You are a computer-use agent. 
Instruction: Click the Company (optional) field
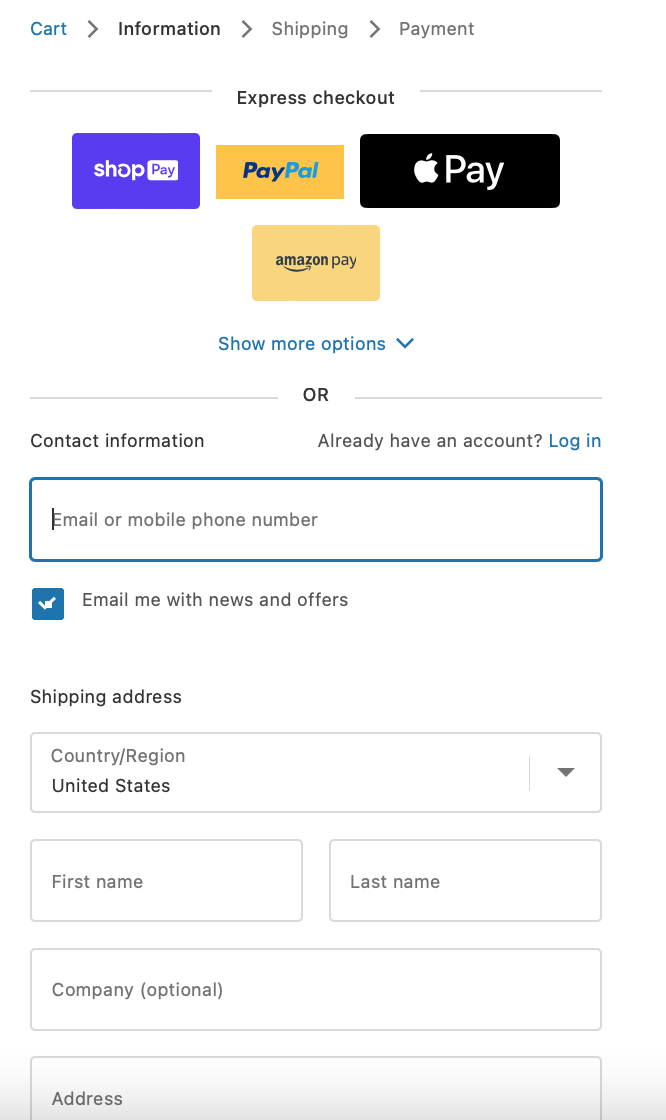point(316,990)
